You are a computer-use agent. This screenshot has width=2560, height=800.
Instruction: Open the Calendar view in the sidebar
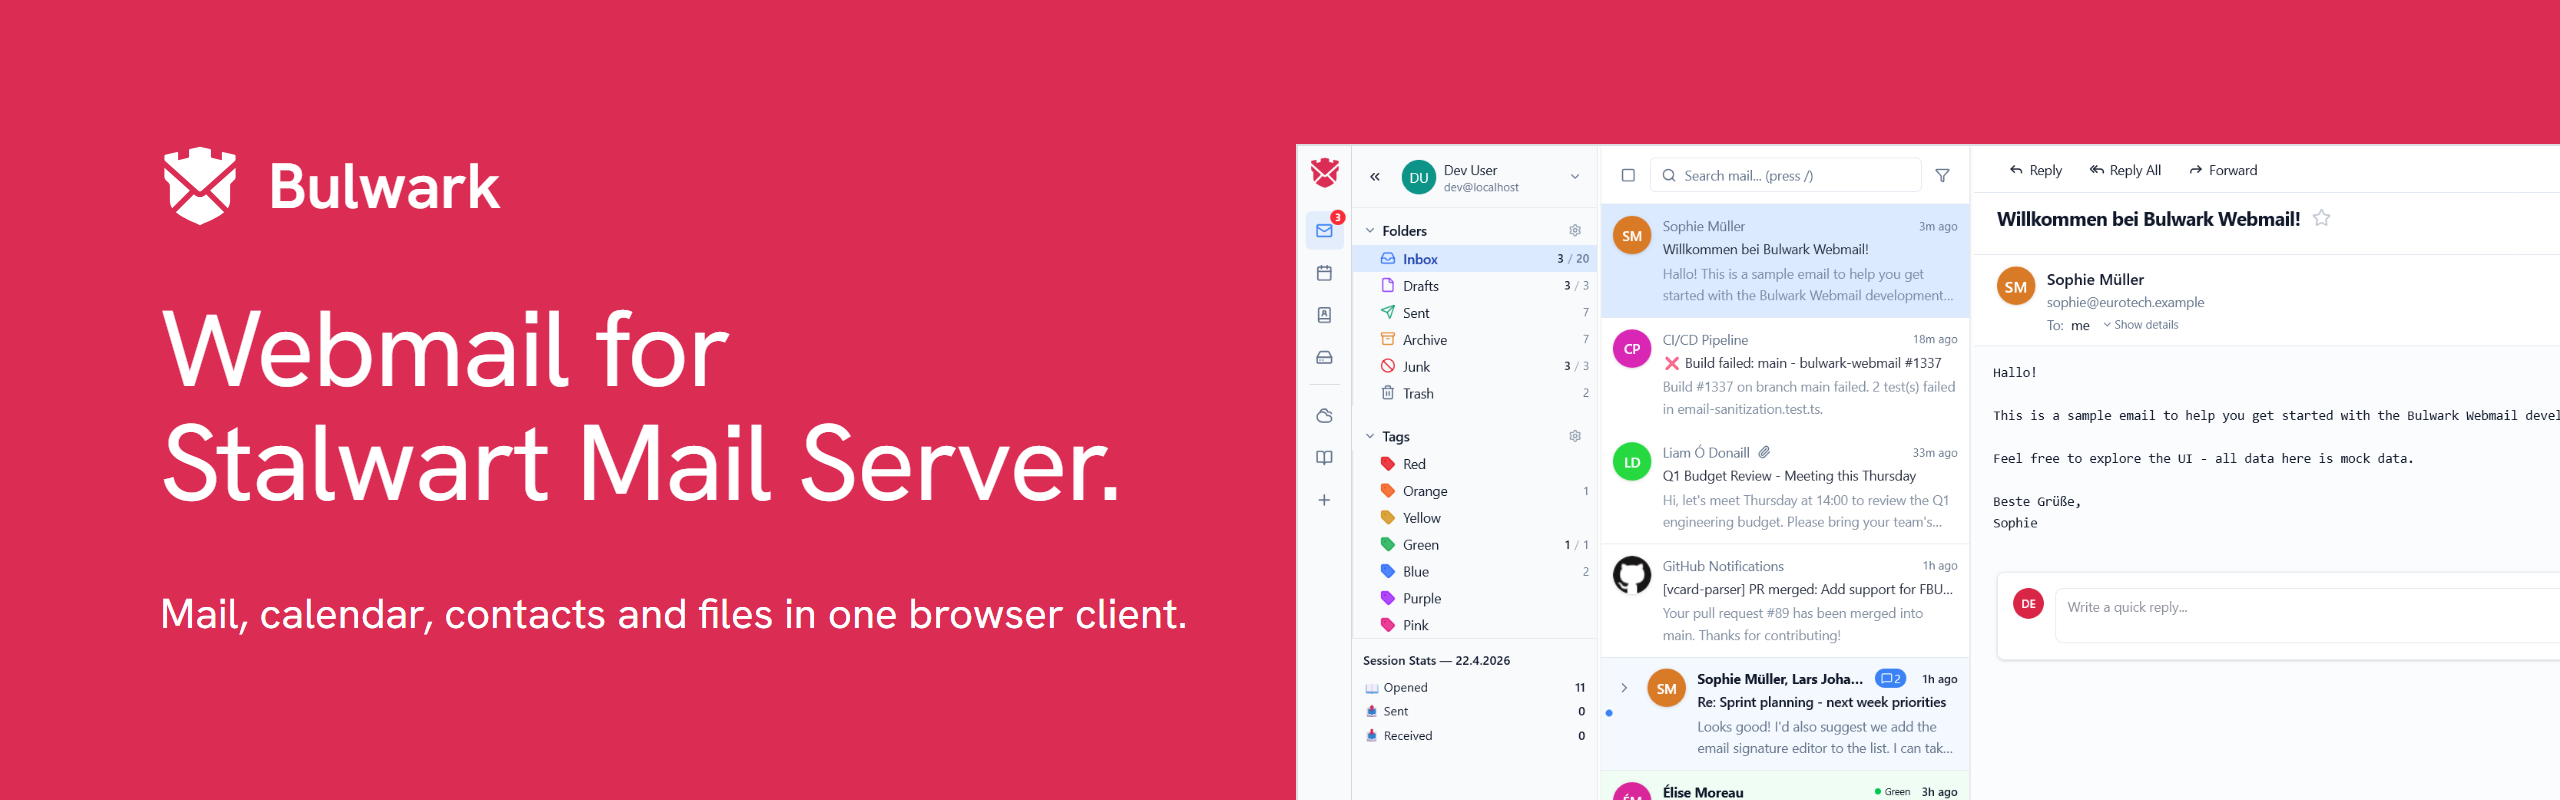(x=1324, y=273)
